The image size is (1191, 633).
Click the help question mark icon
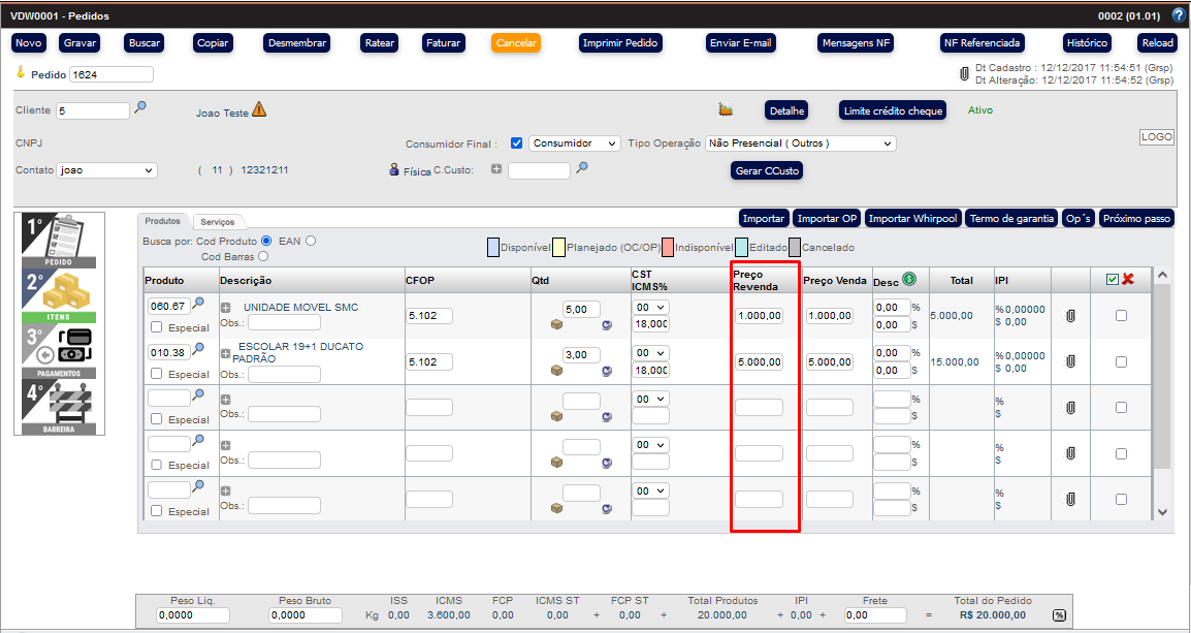pos(1179,16)
